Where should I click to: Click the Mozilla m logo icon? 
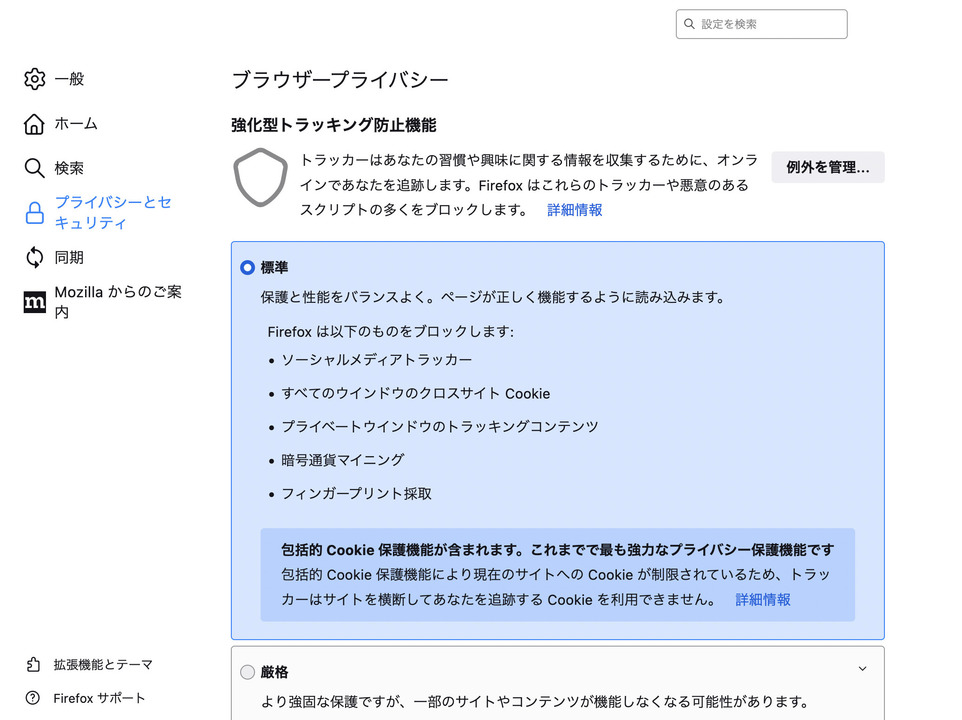[x=34, y=302]
